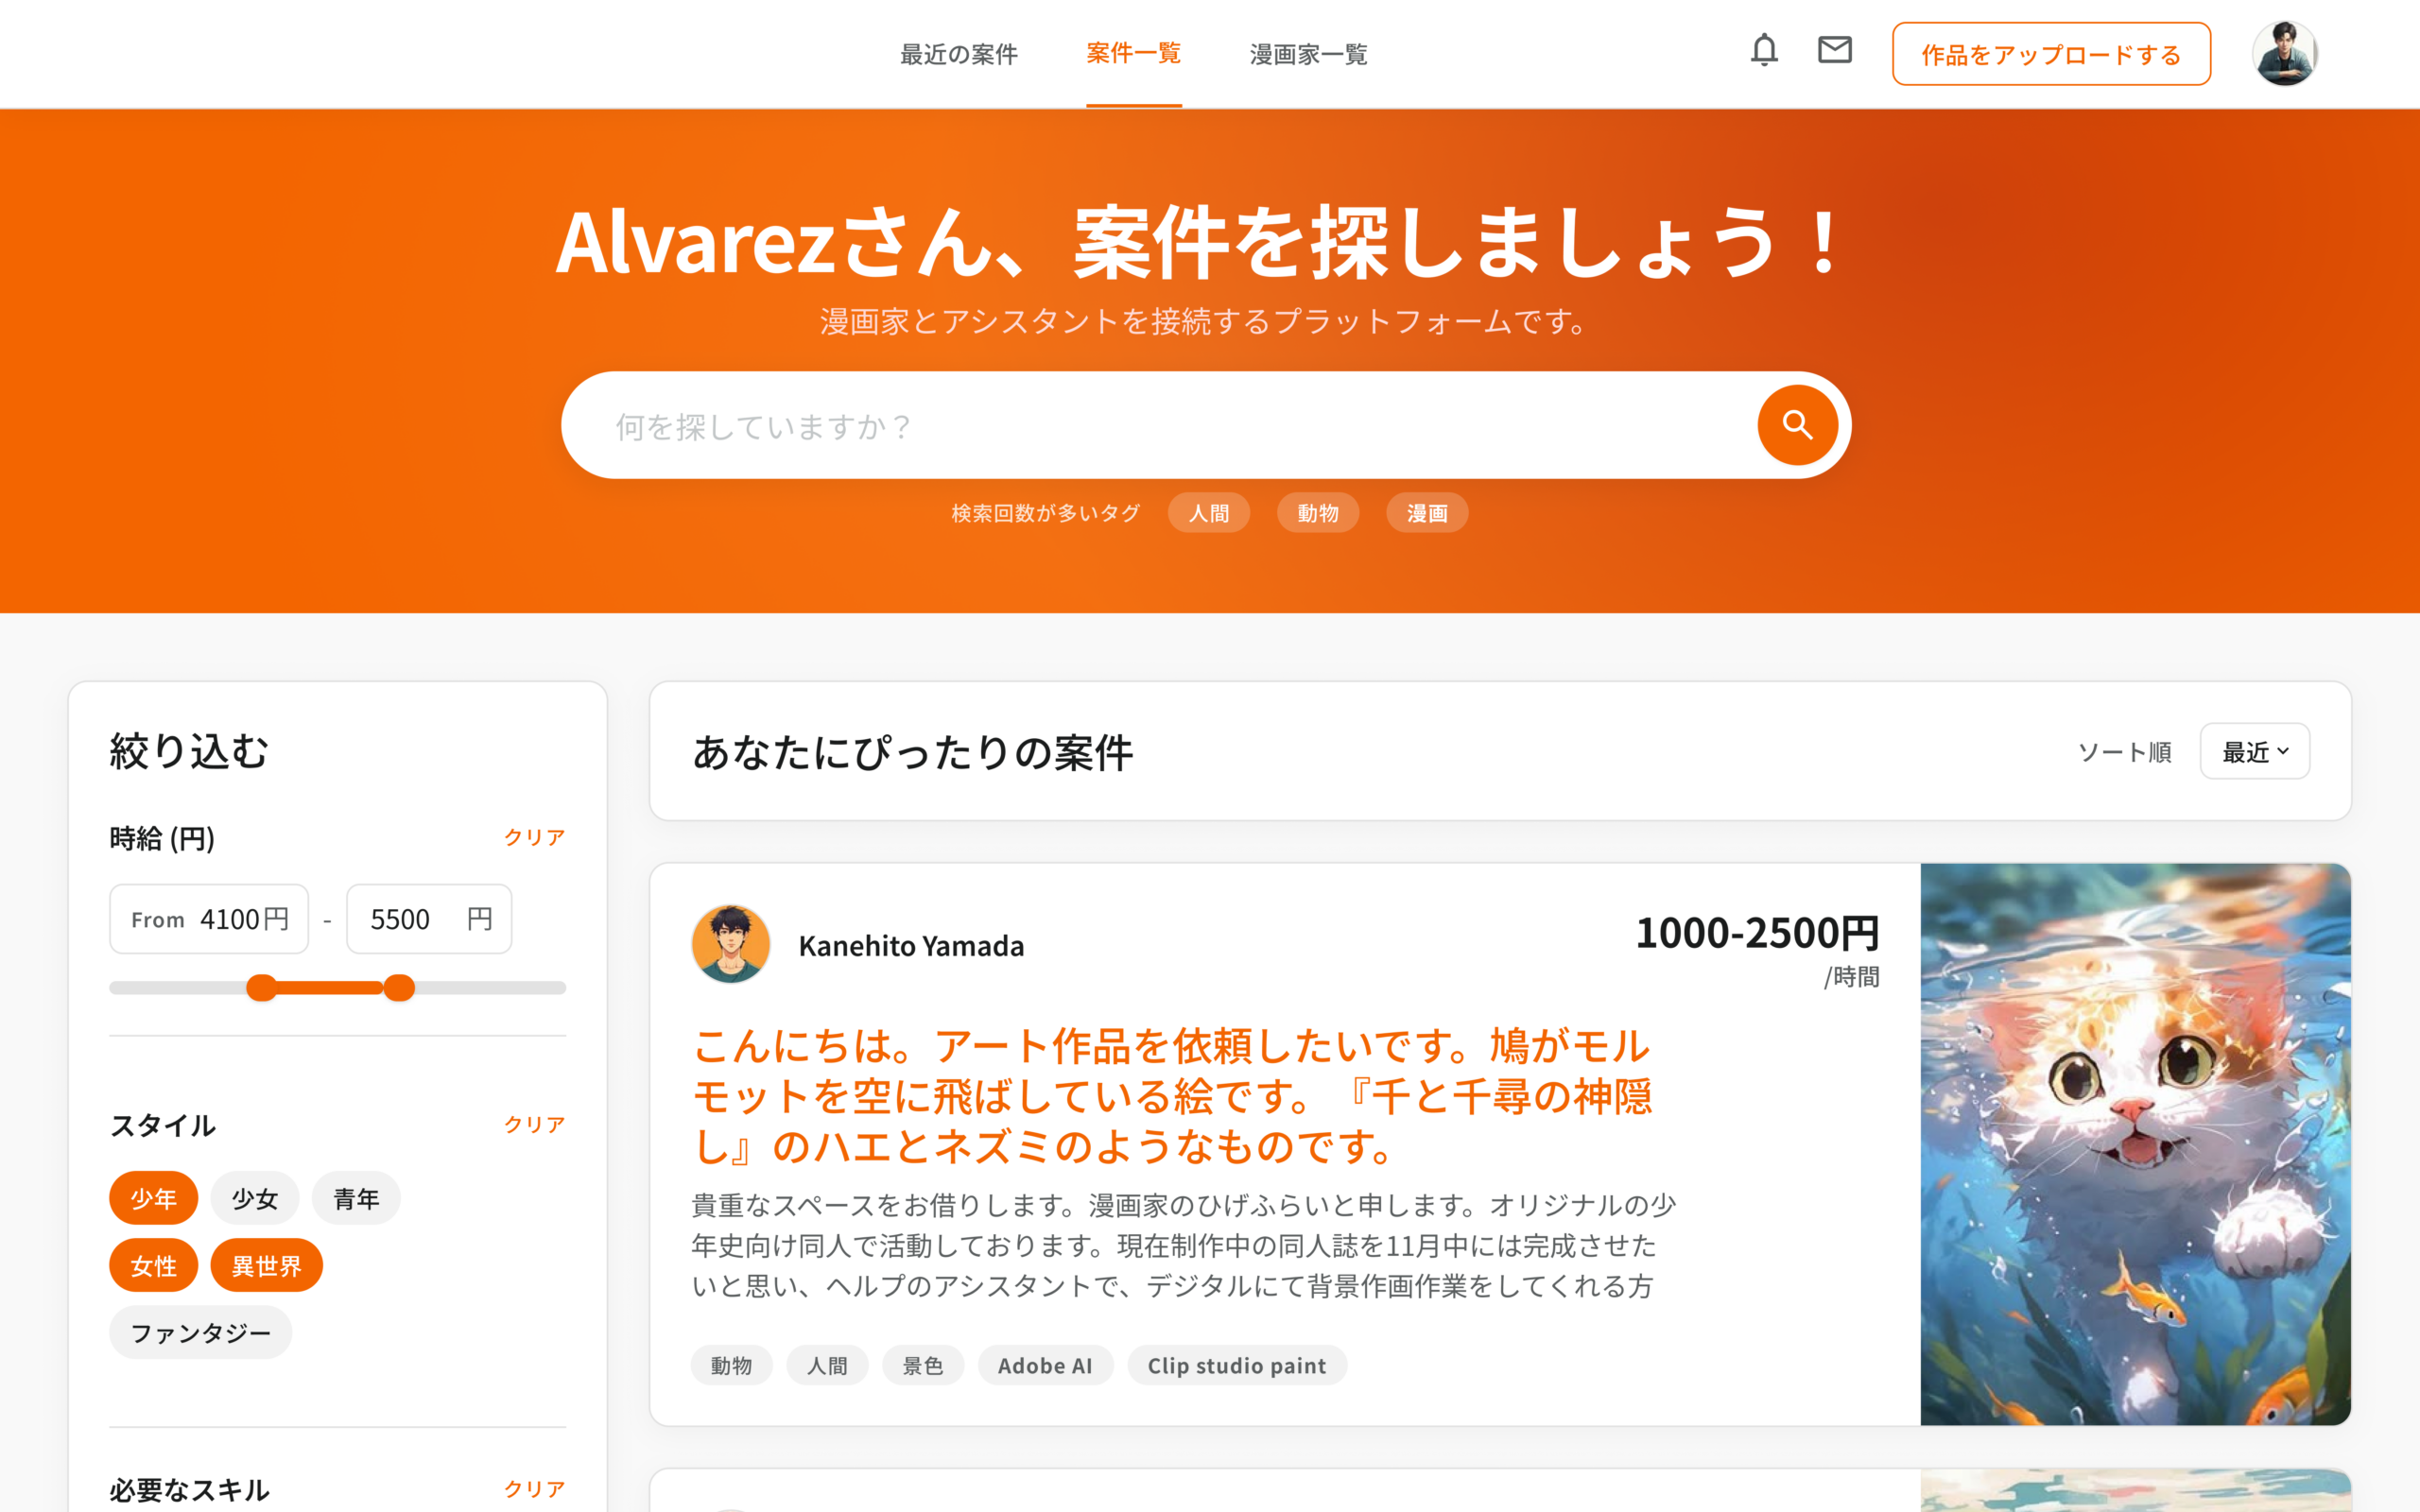Viewport: 2420px width, 1512px height.
Task: Open the notifications bell icon
Action: pos(1764,51)
